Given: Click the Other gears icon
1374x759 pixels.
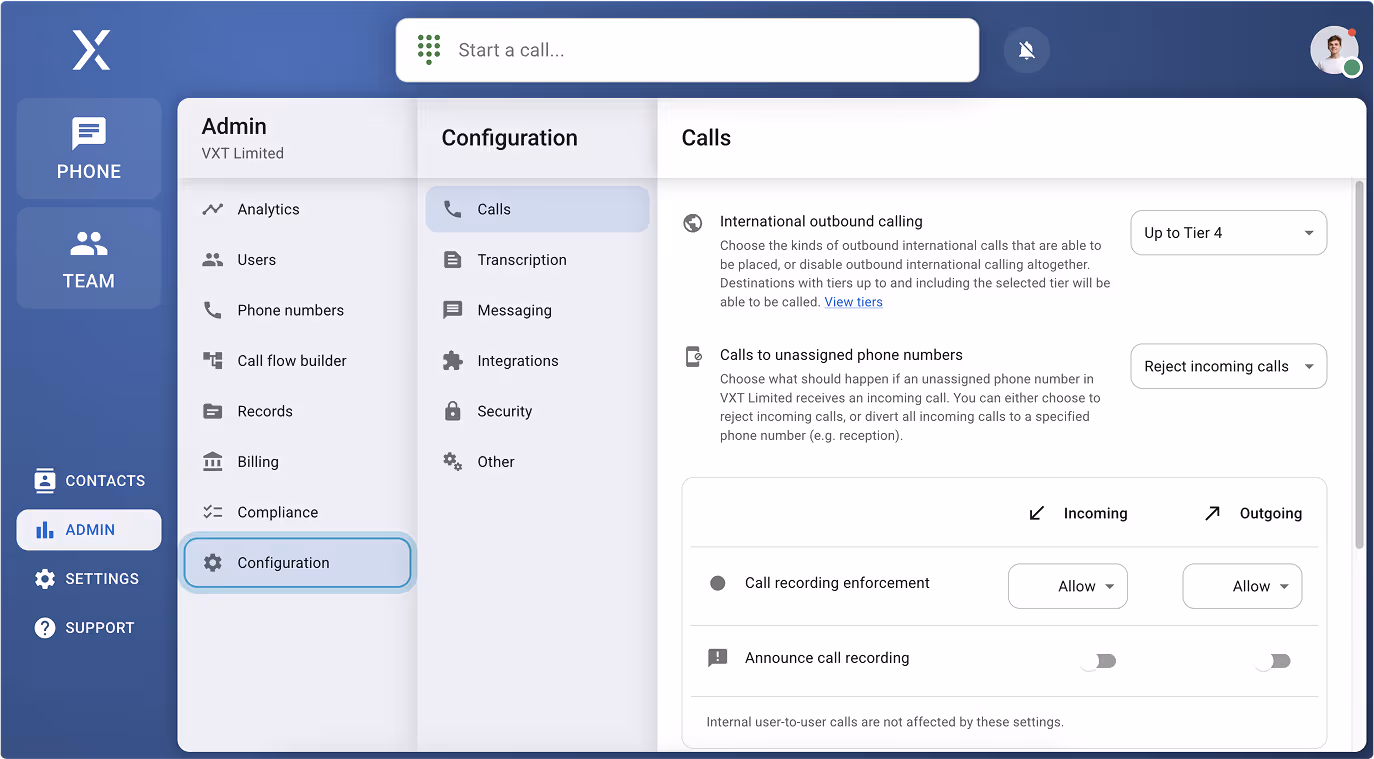Looking at the screenshot, I should click(x=453, y=462).
